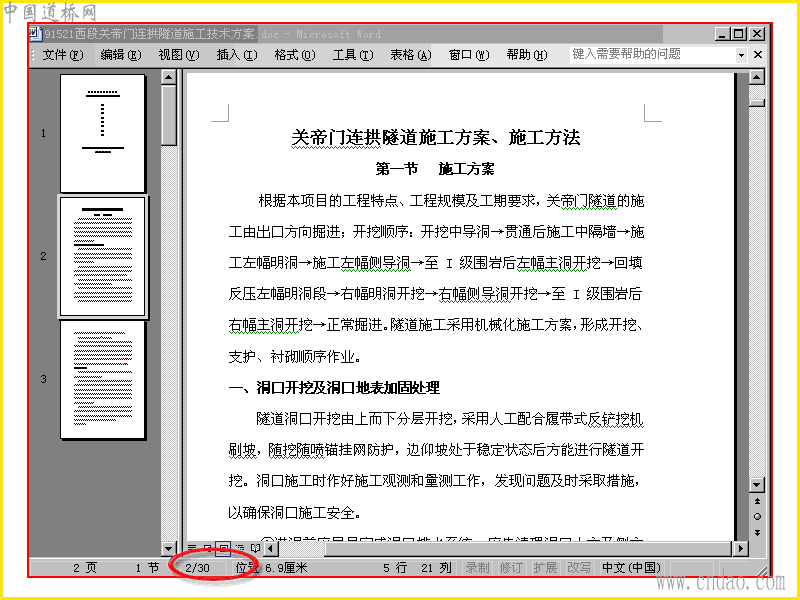Expand the help question box dropdown
This screenshot has height=600, width=800.
(741, 55)
